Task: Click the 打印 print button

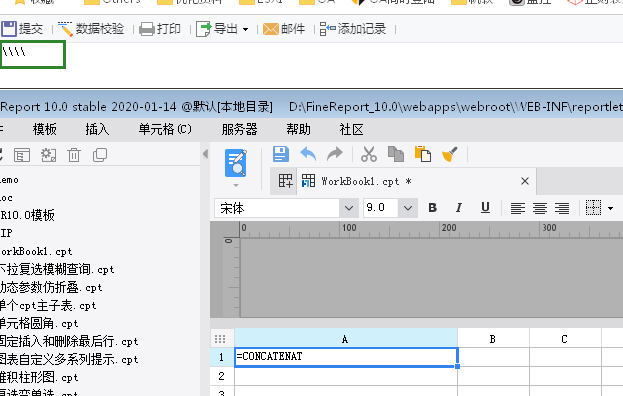Action: [x=160, y=29]
